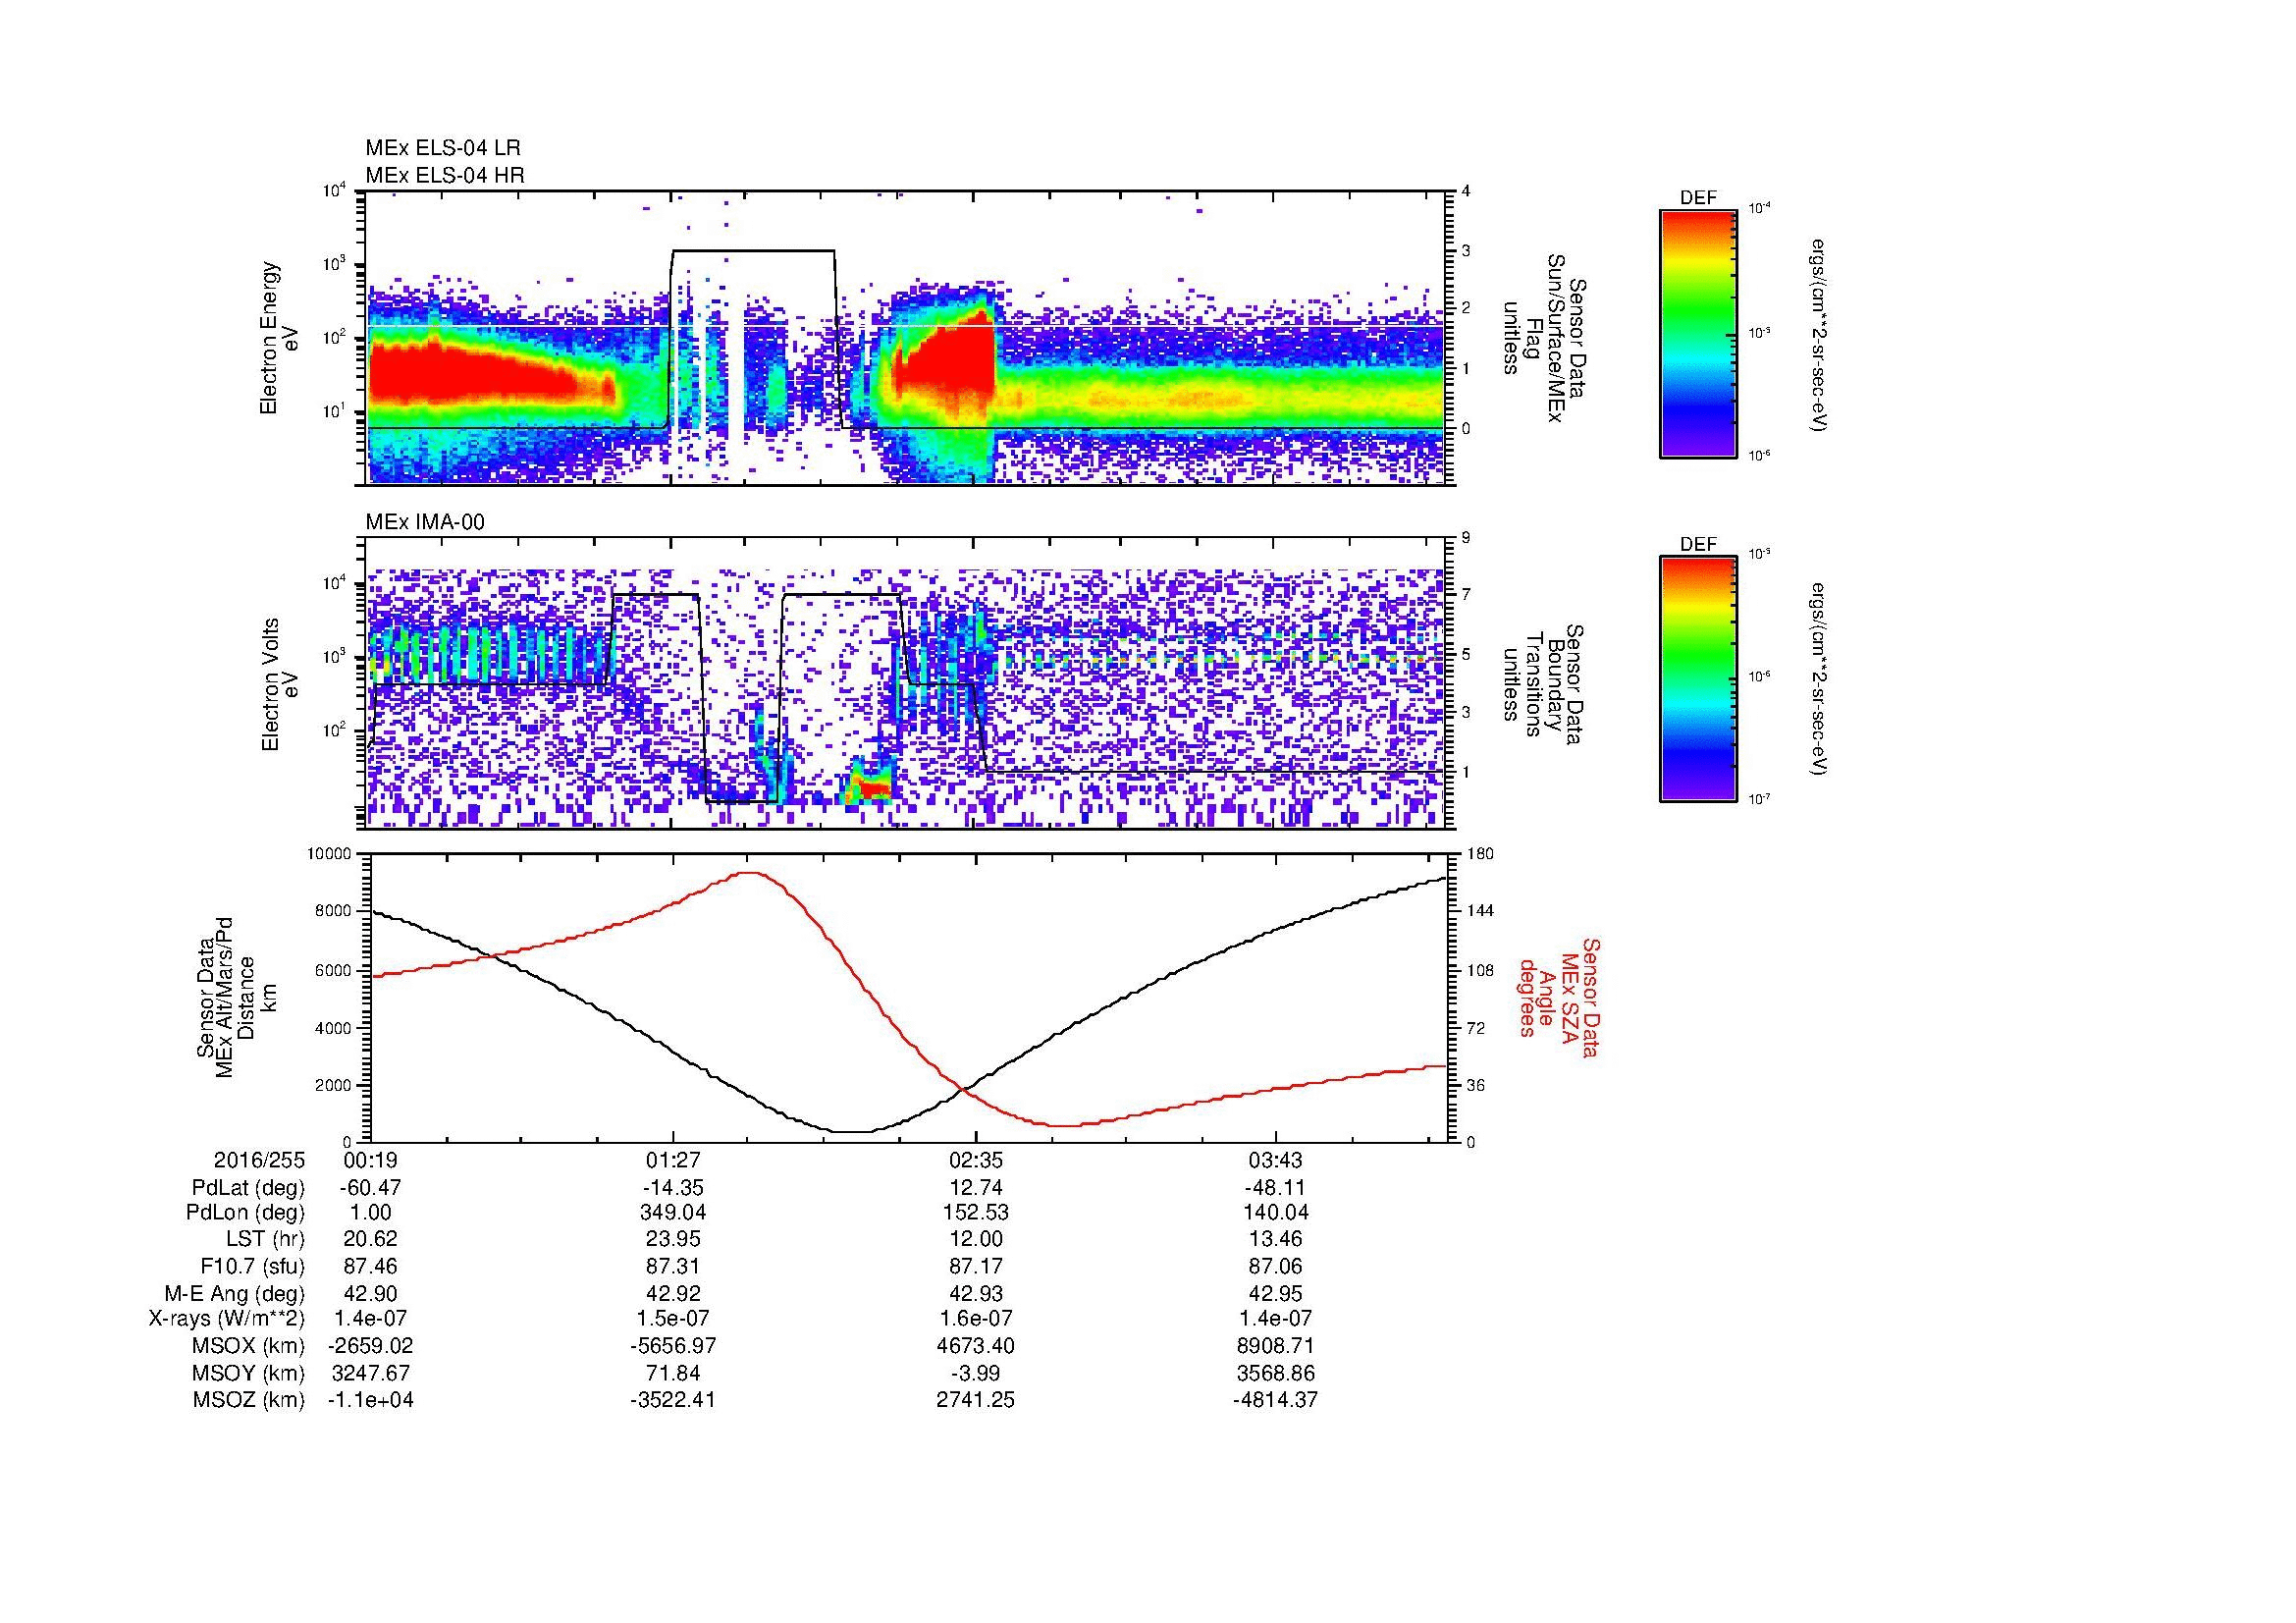Image resolution: width=2296 pixels, height=1623 pixels.
Task: Click the 'MSOY (km)' row label
Action: (248, 1373)
